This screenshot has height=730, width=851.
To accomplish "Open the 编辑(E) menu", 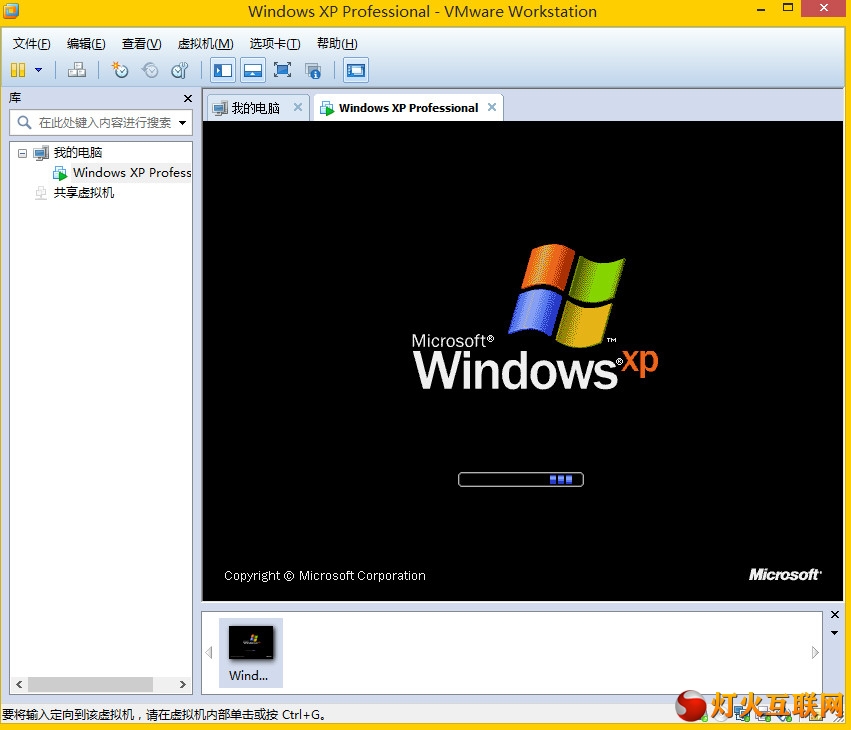I will click(86, 43).
